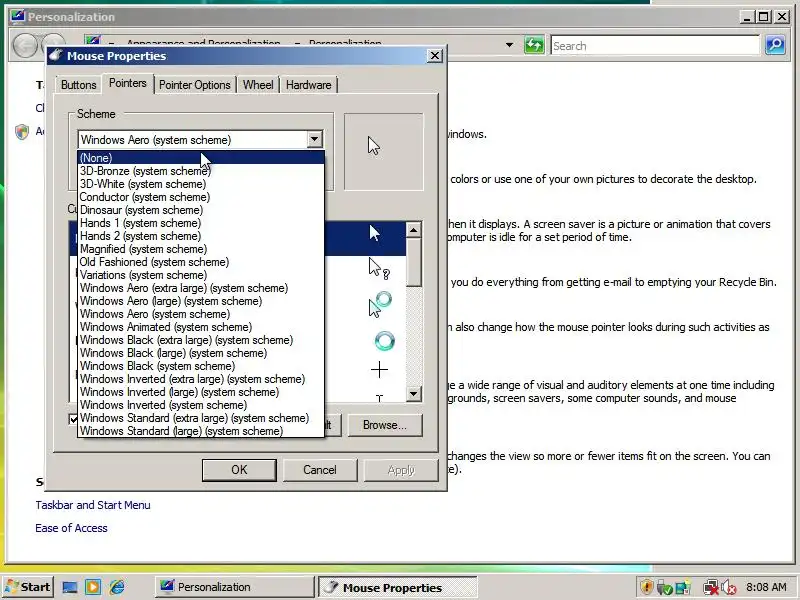
Task: Select Dinosaur (system scheme)
Action: pyautogui.click(x=201, y=210)
